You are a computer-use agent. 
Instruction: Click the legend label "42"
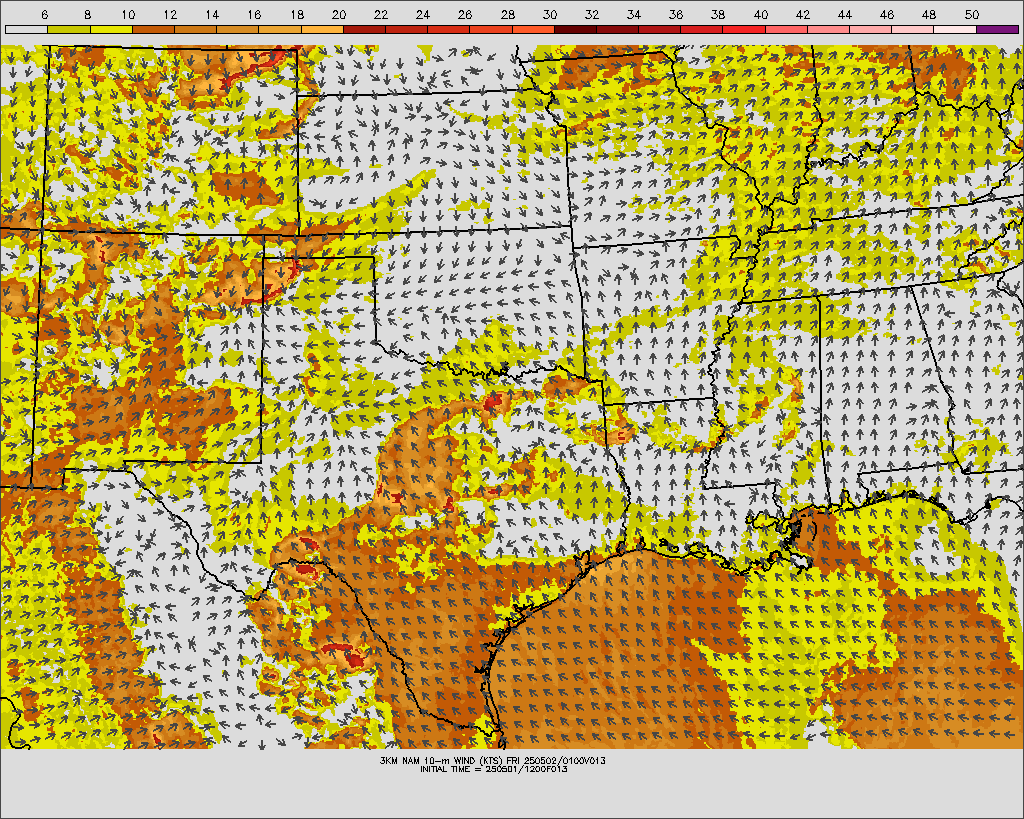point(803,14)
